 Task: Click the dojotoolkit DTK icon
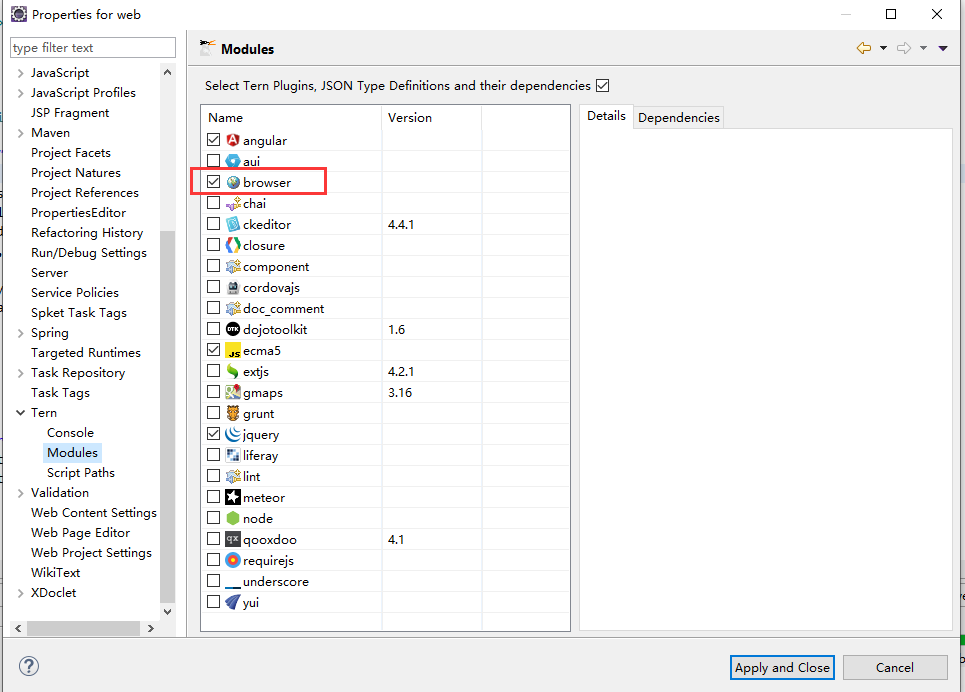pyautogui.click(x=233, y=329)
